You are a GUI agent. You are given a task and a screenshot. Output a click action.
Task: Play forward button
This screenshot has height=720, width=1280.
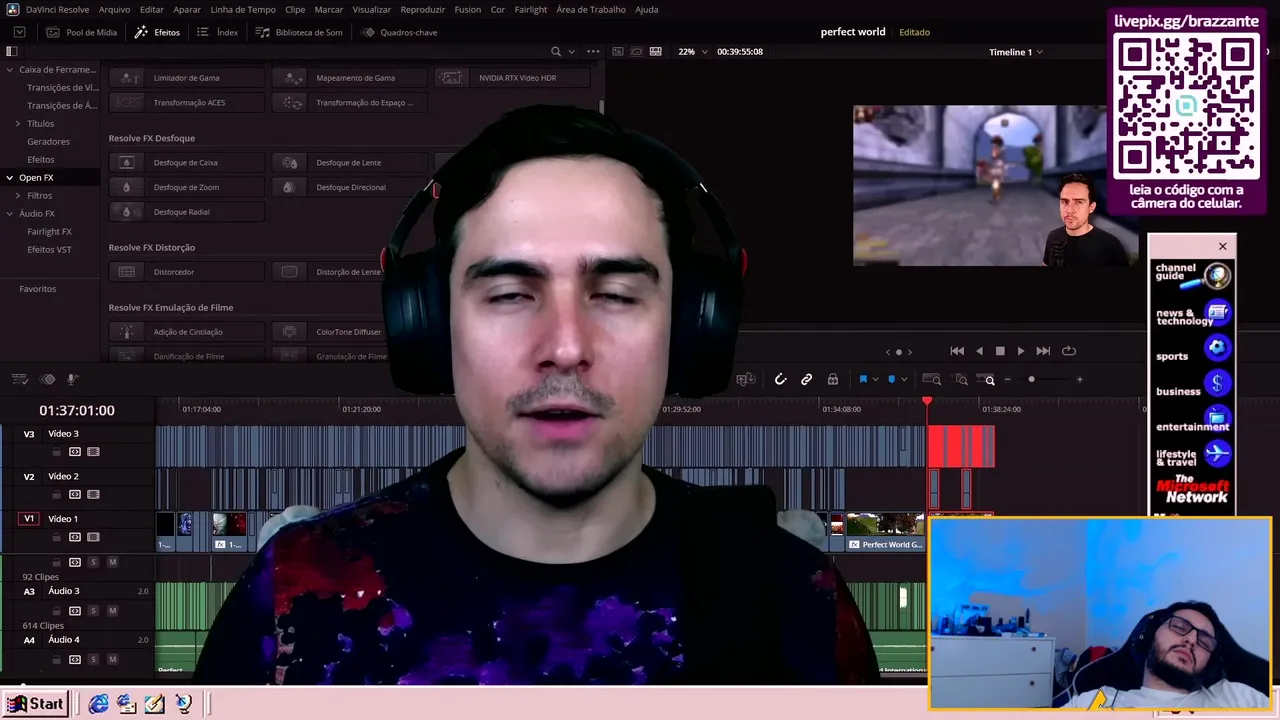(x=1020, y=351)
